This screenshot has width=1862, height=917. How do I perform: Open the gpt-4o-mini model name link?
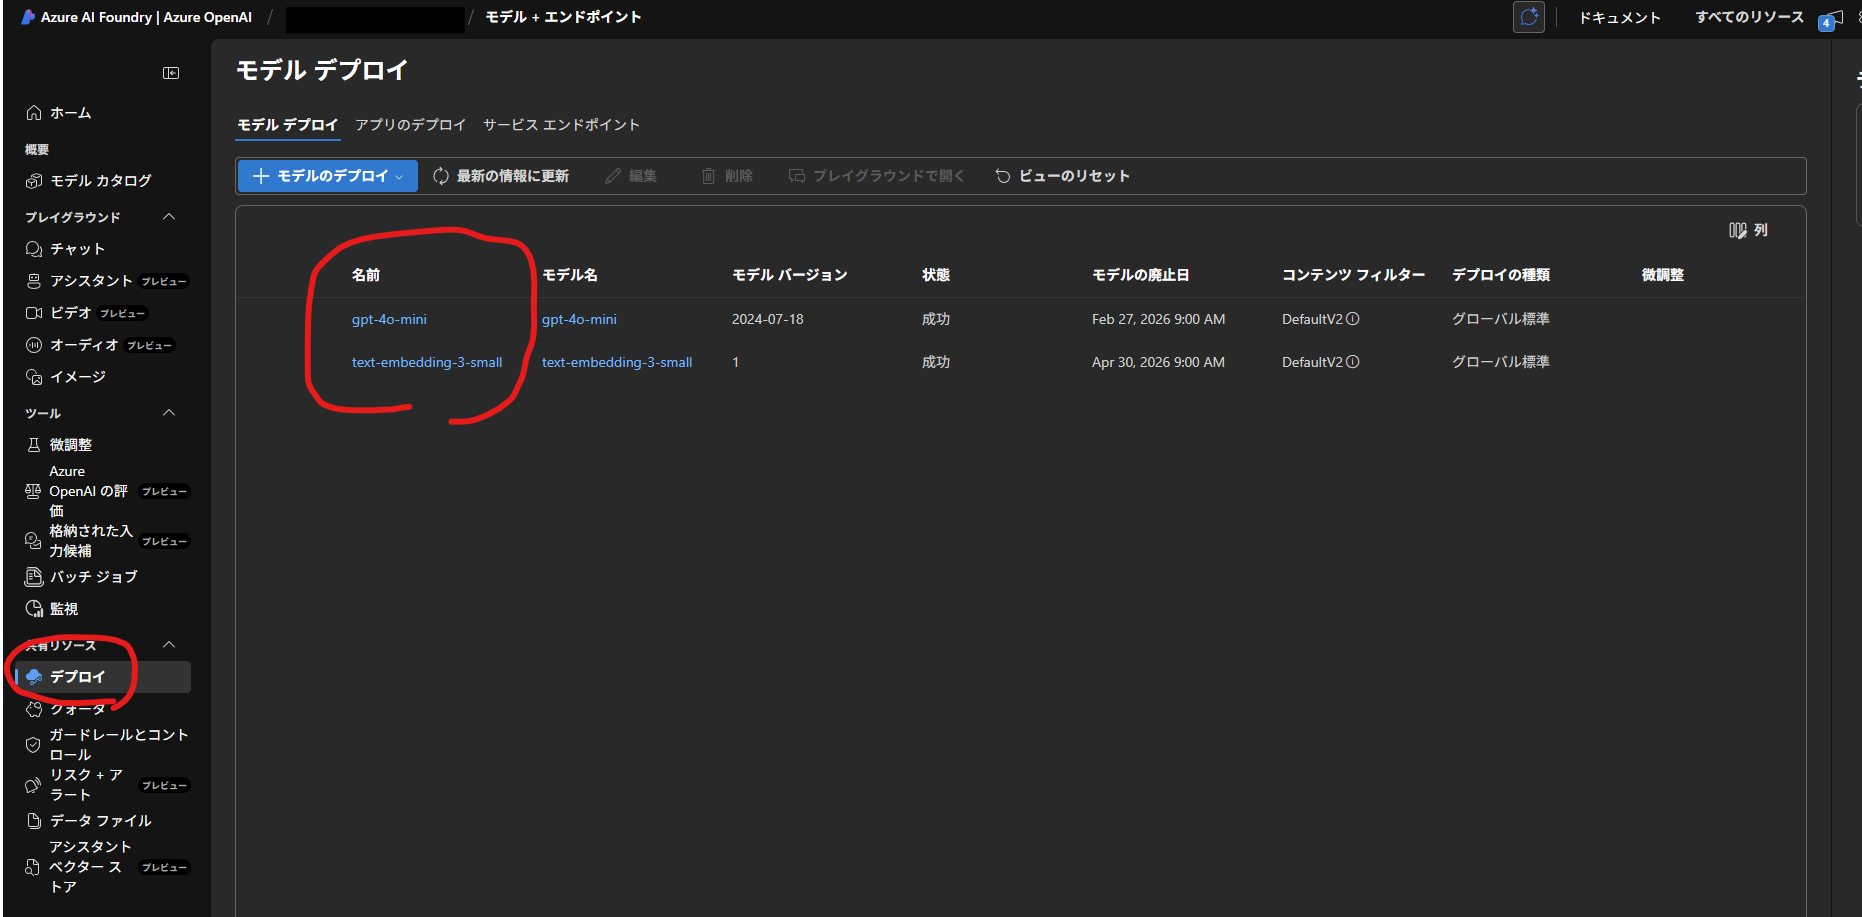[x=579, y=320]
